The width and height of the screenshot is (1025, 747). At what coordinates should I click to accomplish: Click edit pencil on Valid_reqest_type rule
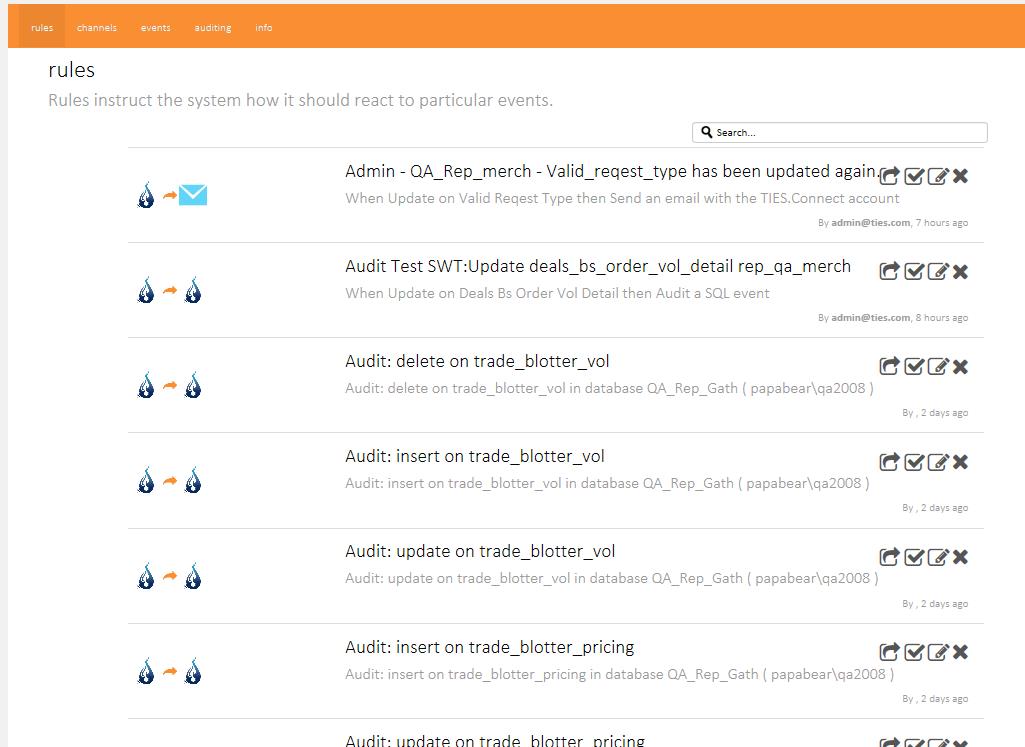[x=937, y=176]
